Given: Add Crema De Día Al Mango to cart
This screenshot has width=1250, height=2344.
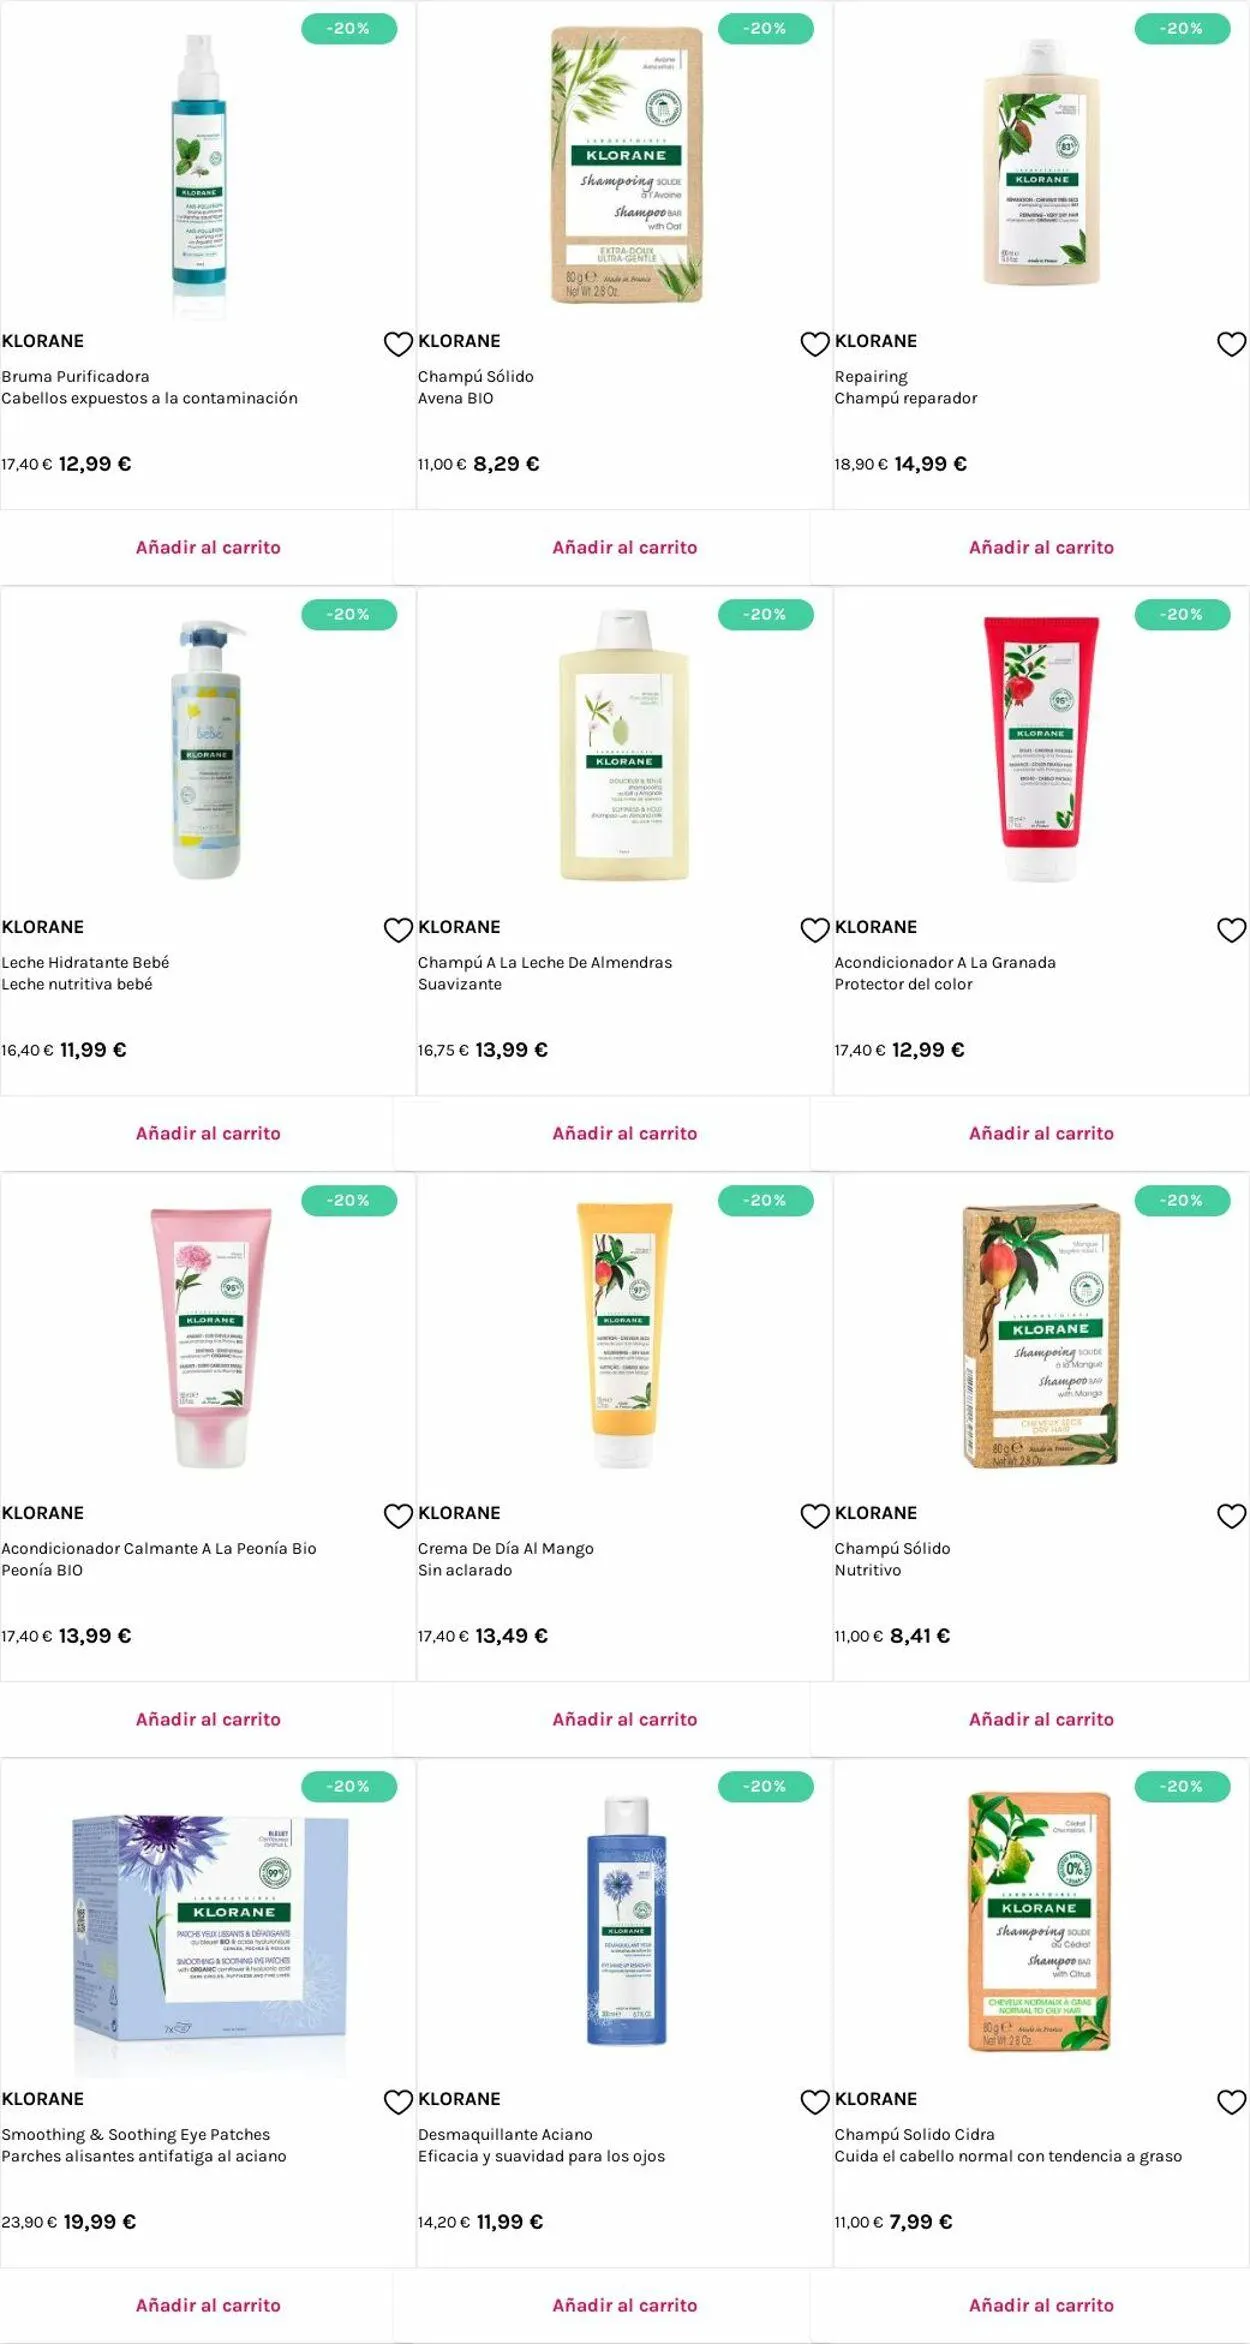Looking at the screenshot, I should [625, 1719].
